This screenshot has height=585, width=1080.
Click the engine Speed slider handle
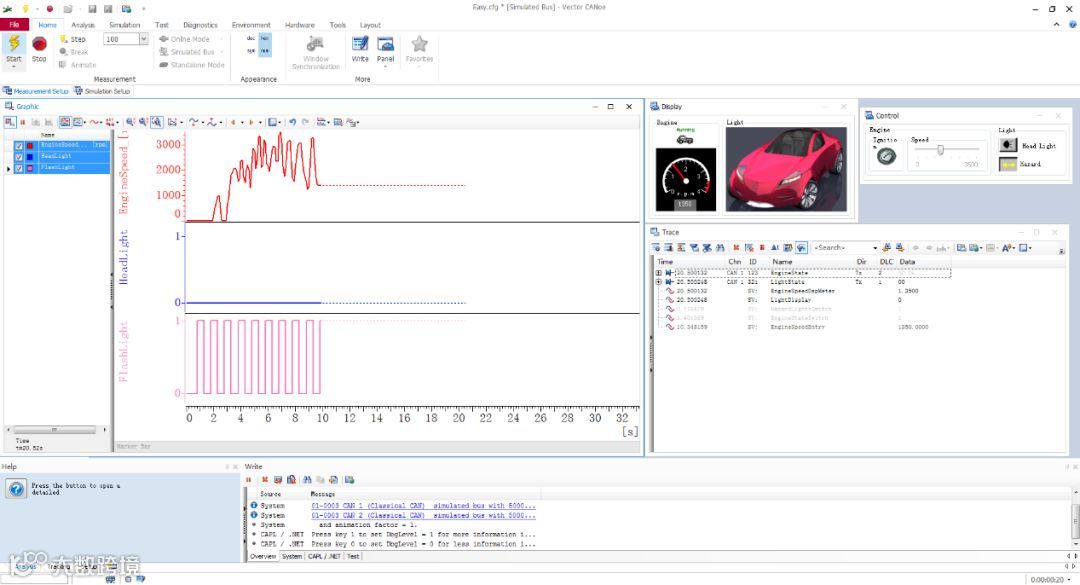pos(941,150)
